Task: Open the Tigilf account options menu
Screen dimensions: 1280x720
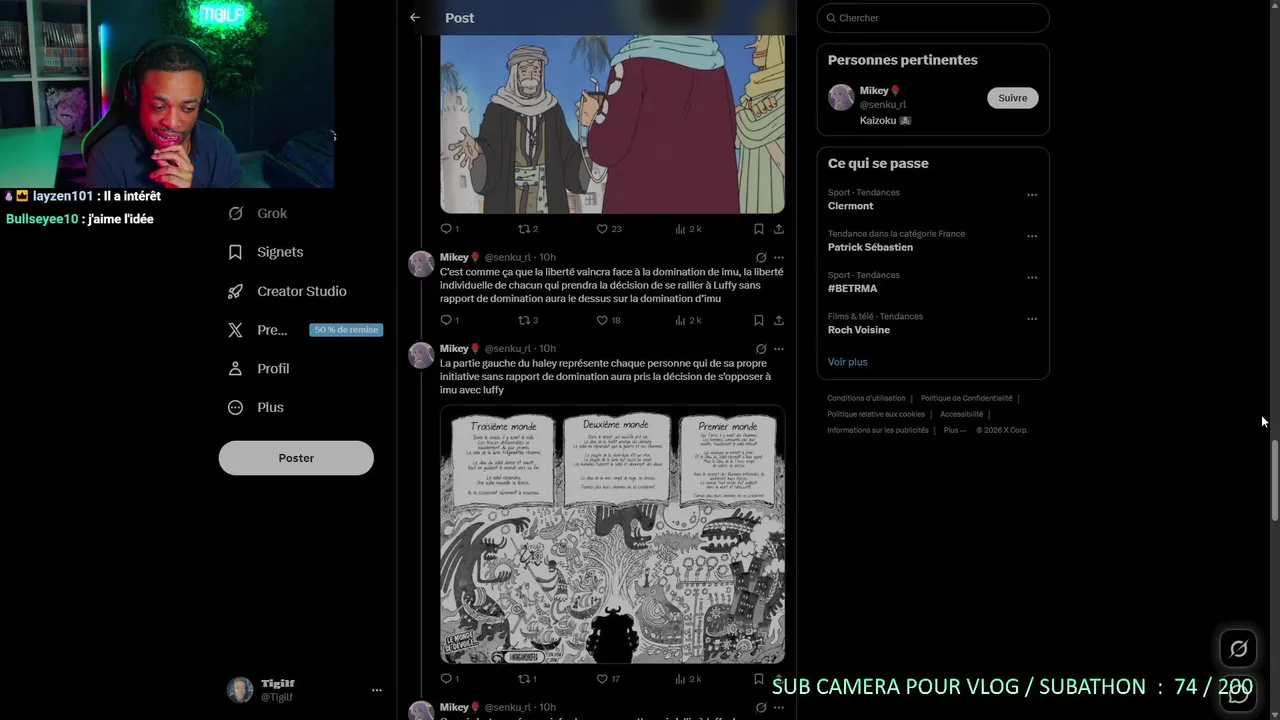Action: tap(377, 690)
